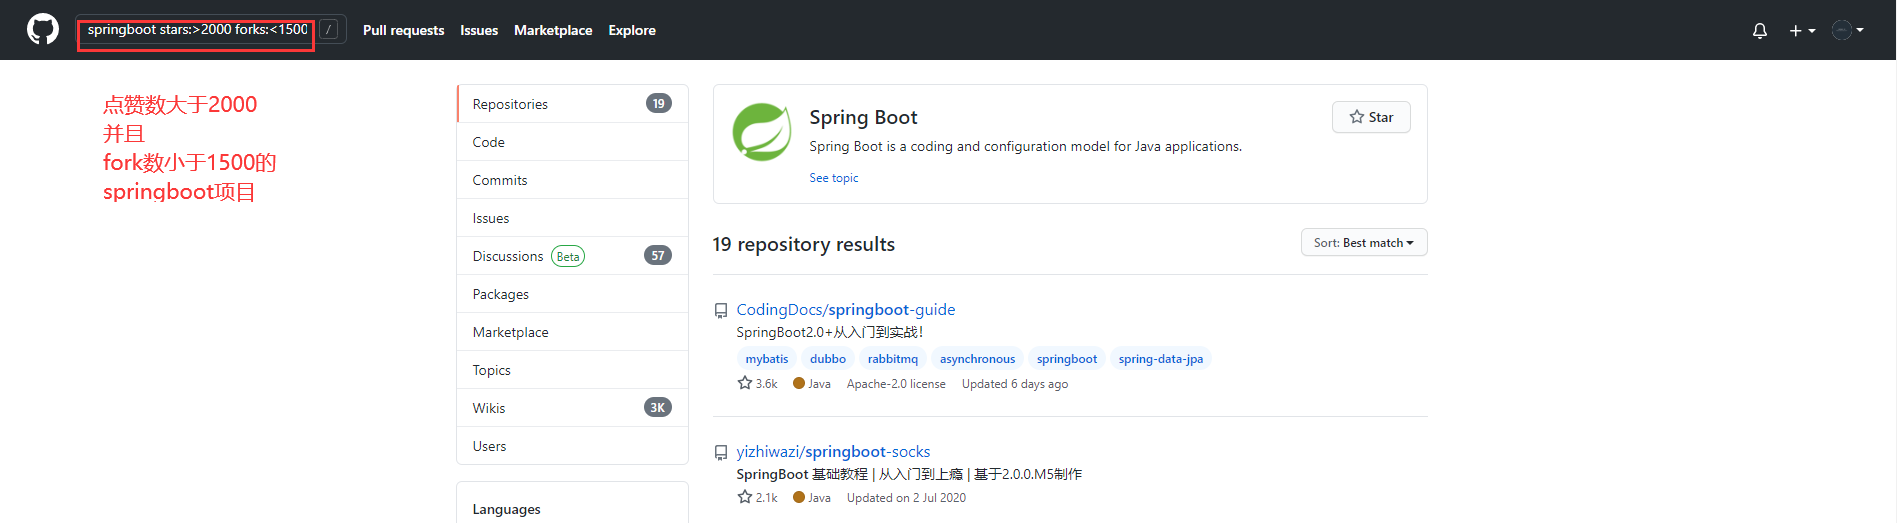The image size is (1897, 523).
Task: Click the springboot topic tag
Action: tap(1067, 359)
